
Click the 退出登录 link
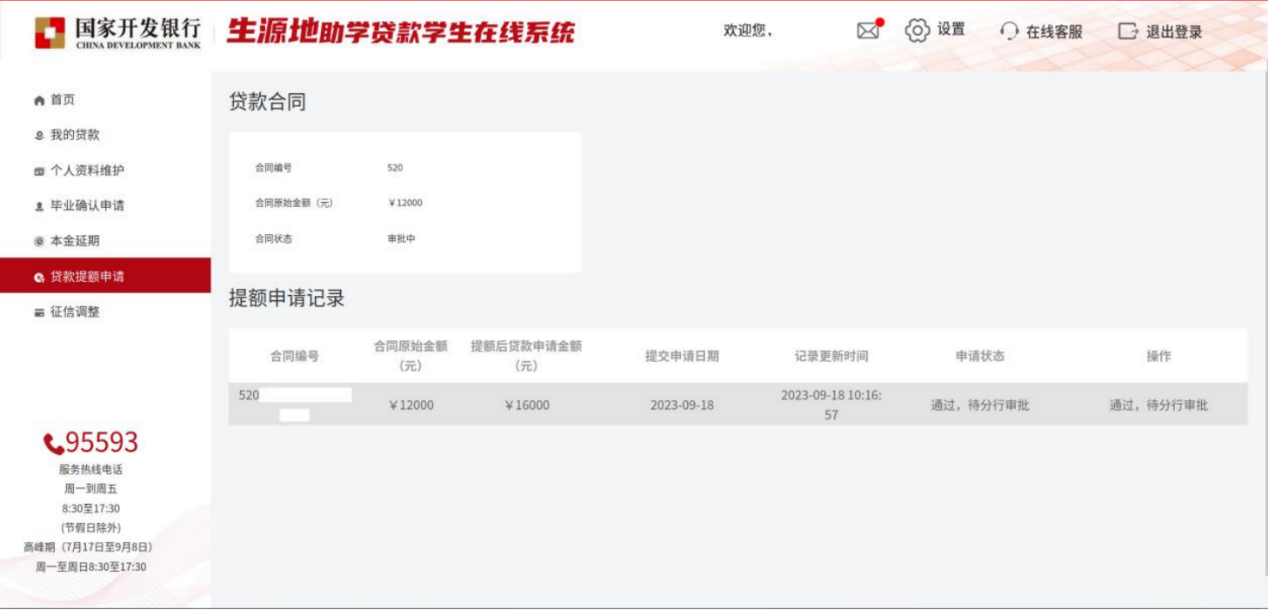pyautogui.click(x=1174, y=32)
